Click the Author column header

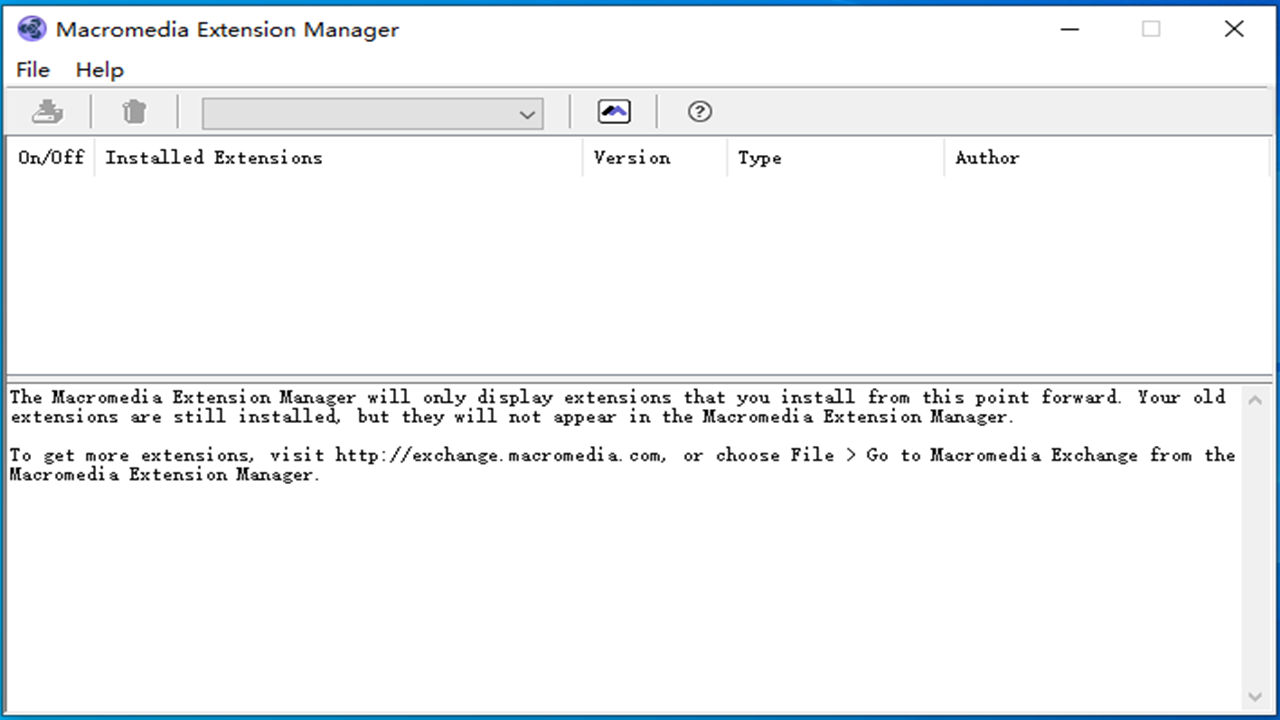(x=987, y=157)
